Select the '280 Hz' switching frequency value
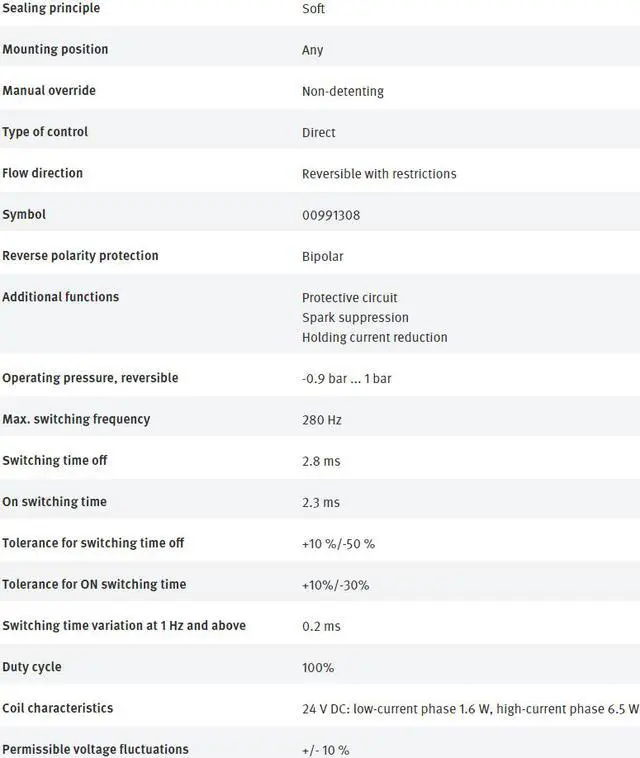 click(321, 420)
